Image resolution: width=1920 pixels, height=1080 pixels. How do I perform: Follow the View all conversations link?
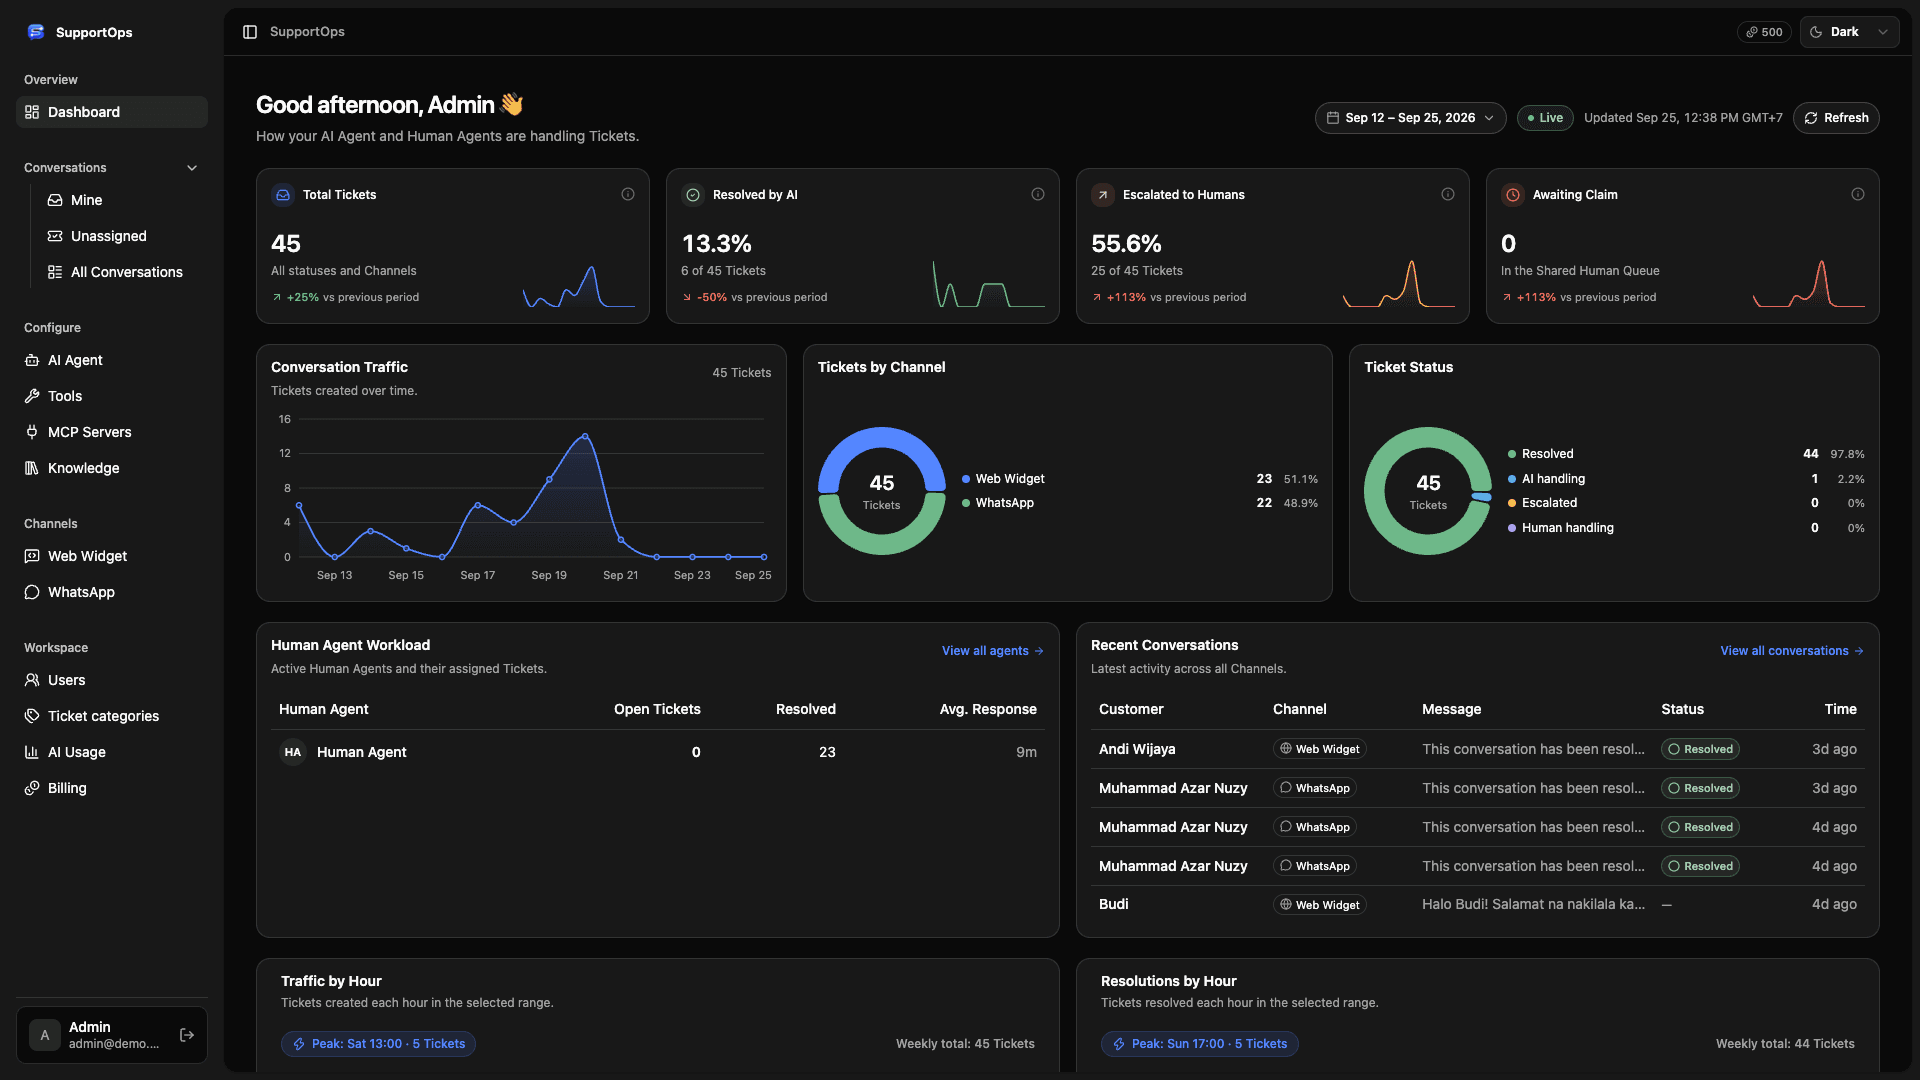(x=1791, y=651)
